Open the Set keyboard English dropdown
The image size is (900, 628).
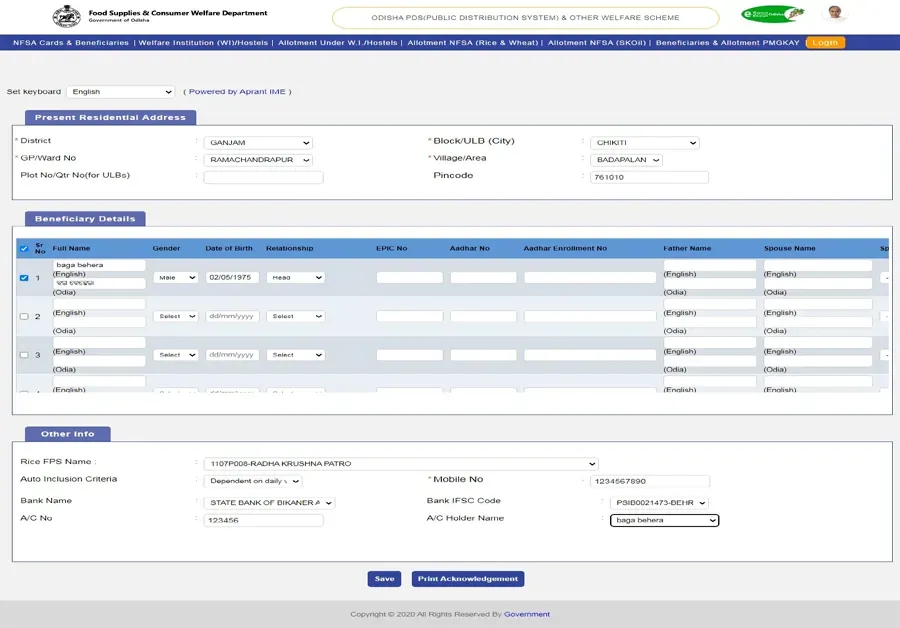pos(121,92)
